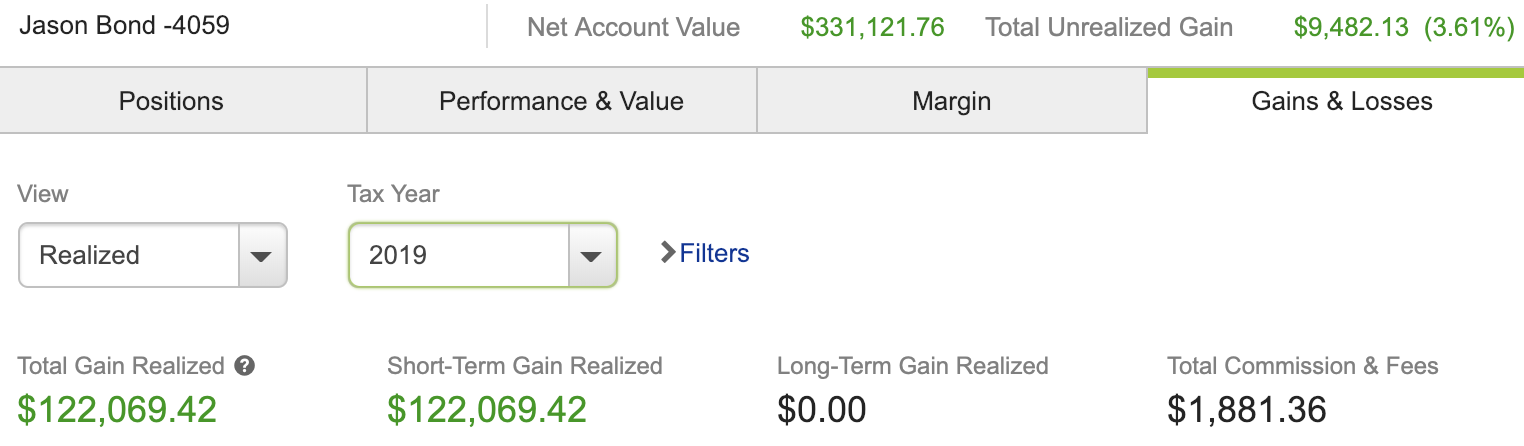Expand the Filters section
Viewport: 1524px width, 446px height.
click(x=704, y=253)
